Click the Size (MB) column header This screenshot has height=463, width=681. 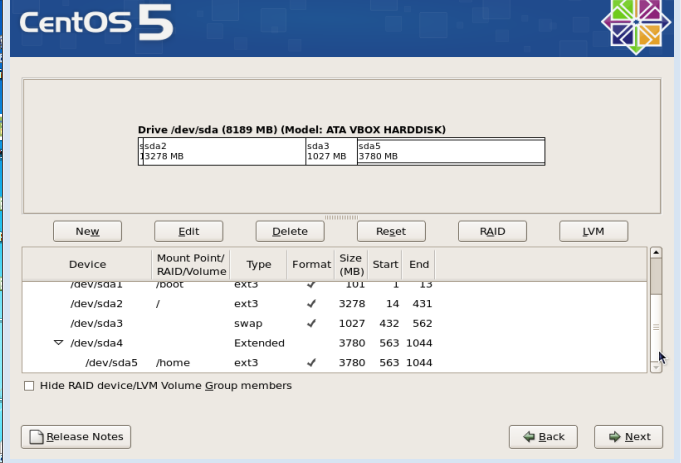coord(351,265)
